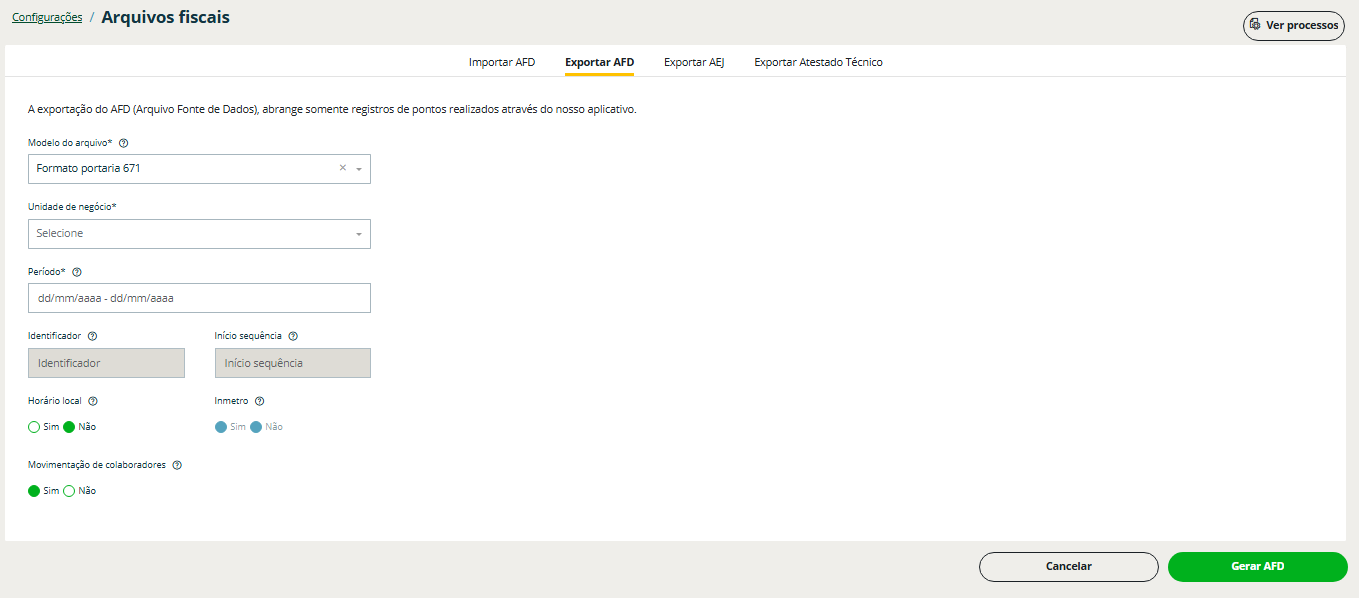The width and height of the screenshot is (1359, 598).
Task: Choose Não for Movimentação de colaboradores
Action: tap(70, 491)
